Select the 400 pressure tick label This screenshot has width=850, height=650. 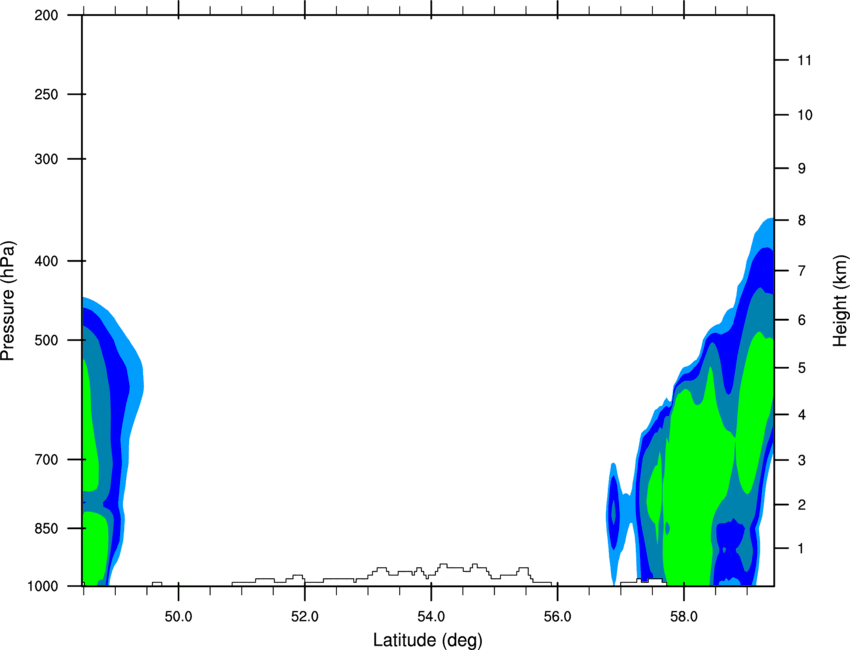[46, 261]
